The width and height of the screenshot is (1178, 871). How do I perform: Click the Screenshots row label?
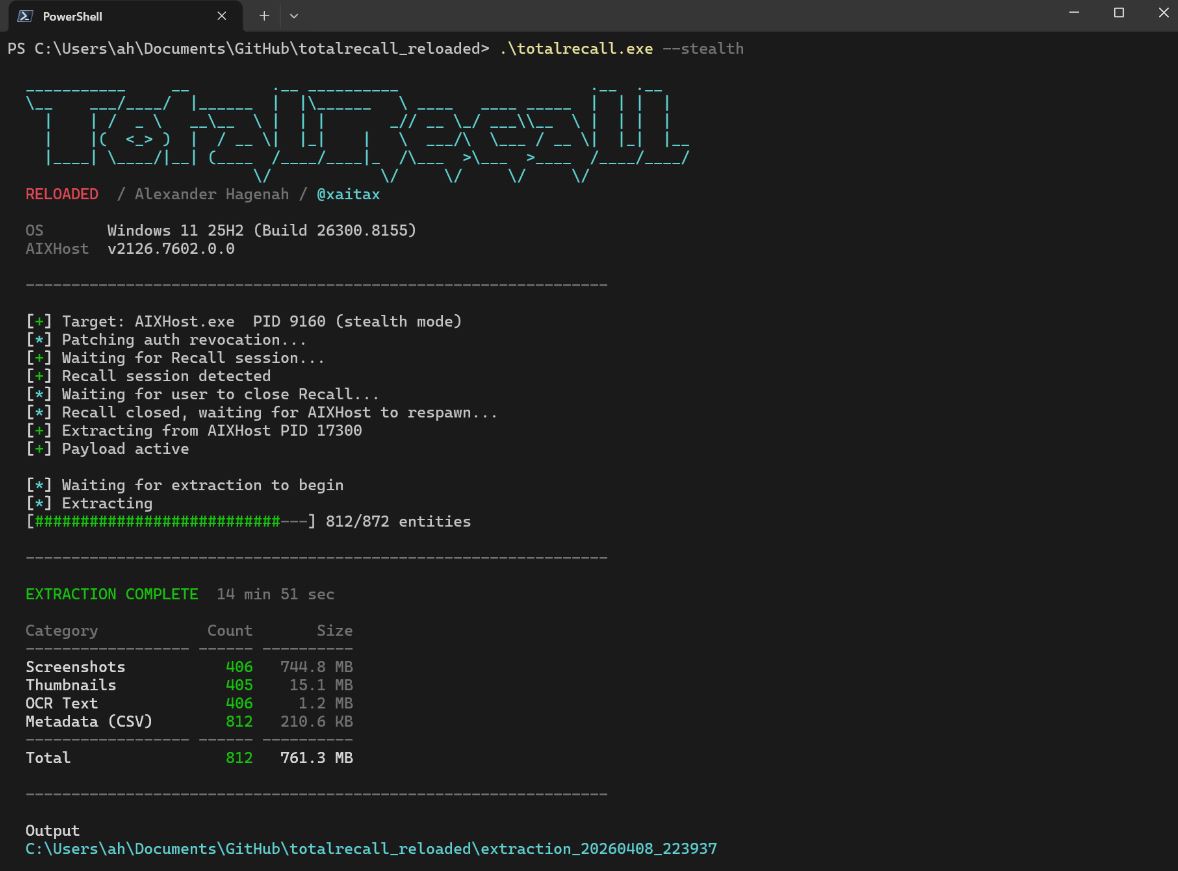(x=75, y=667)
